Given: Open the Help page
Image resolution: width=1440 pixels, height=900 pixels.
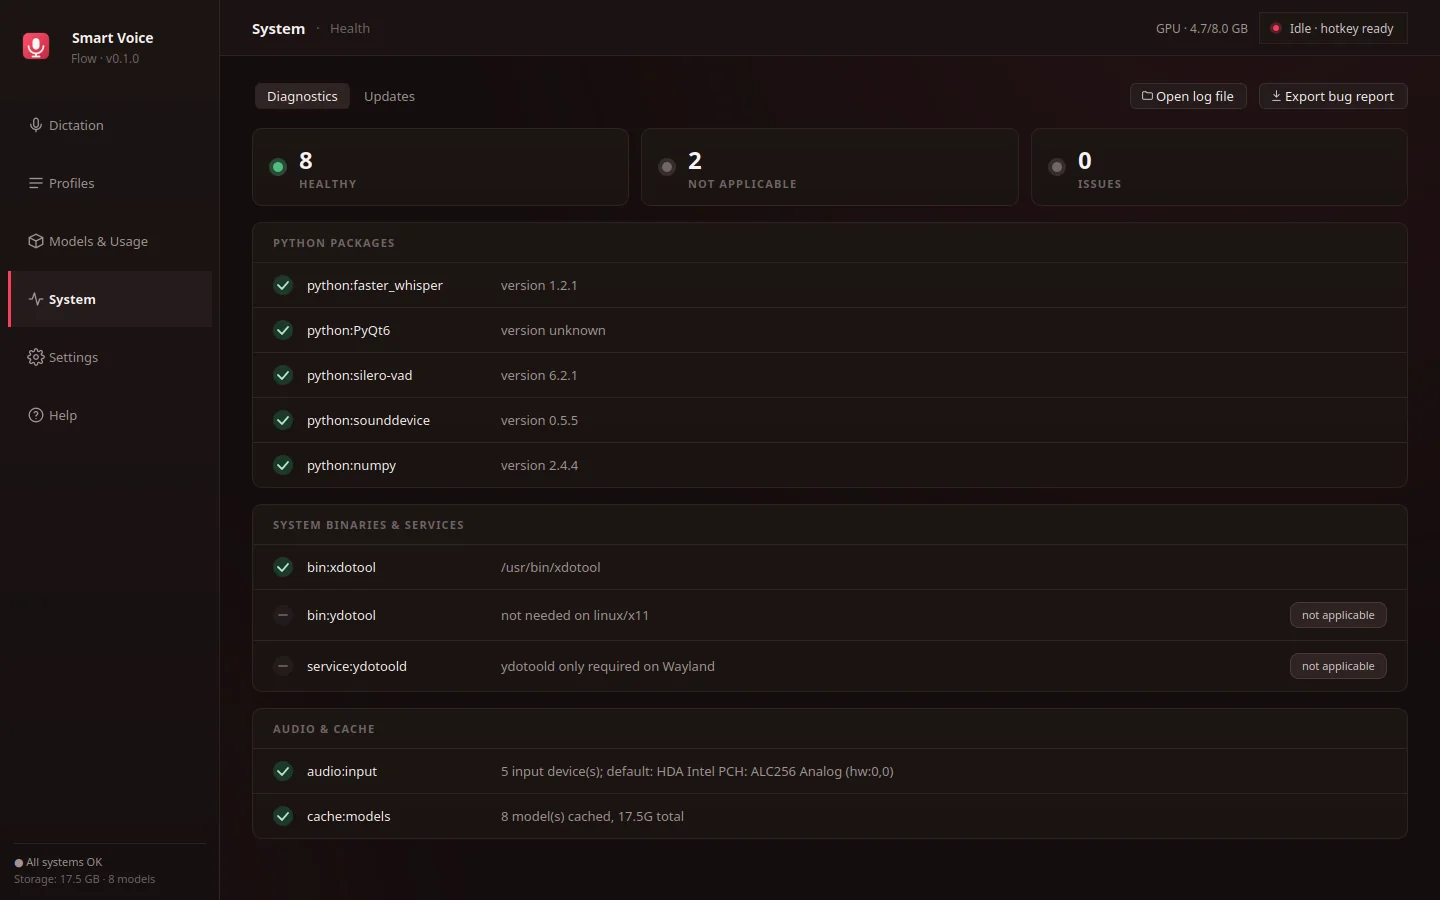Looking at the screenshot, I should tap(110, 415).
